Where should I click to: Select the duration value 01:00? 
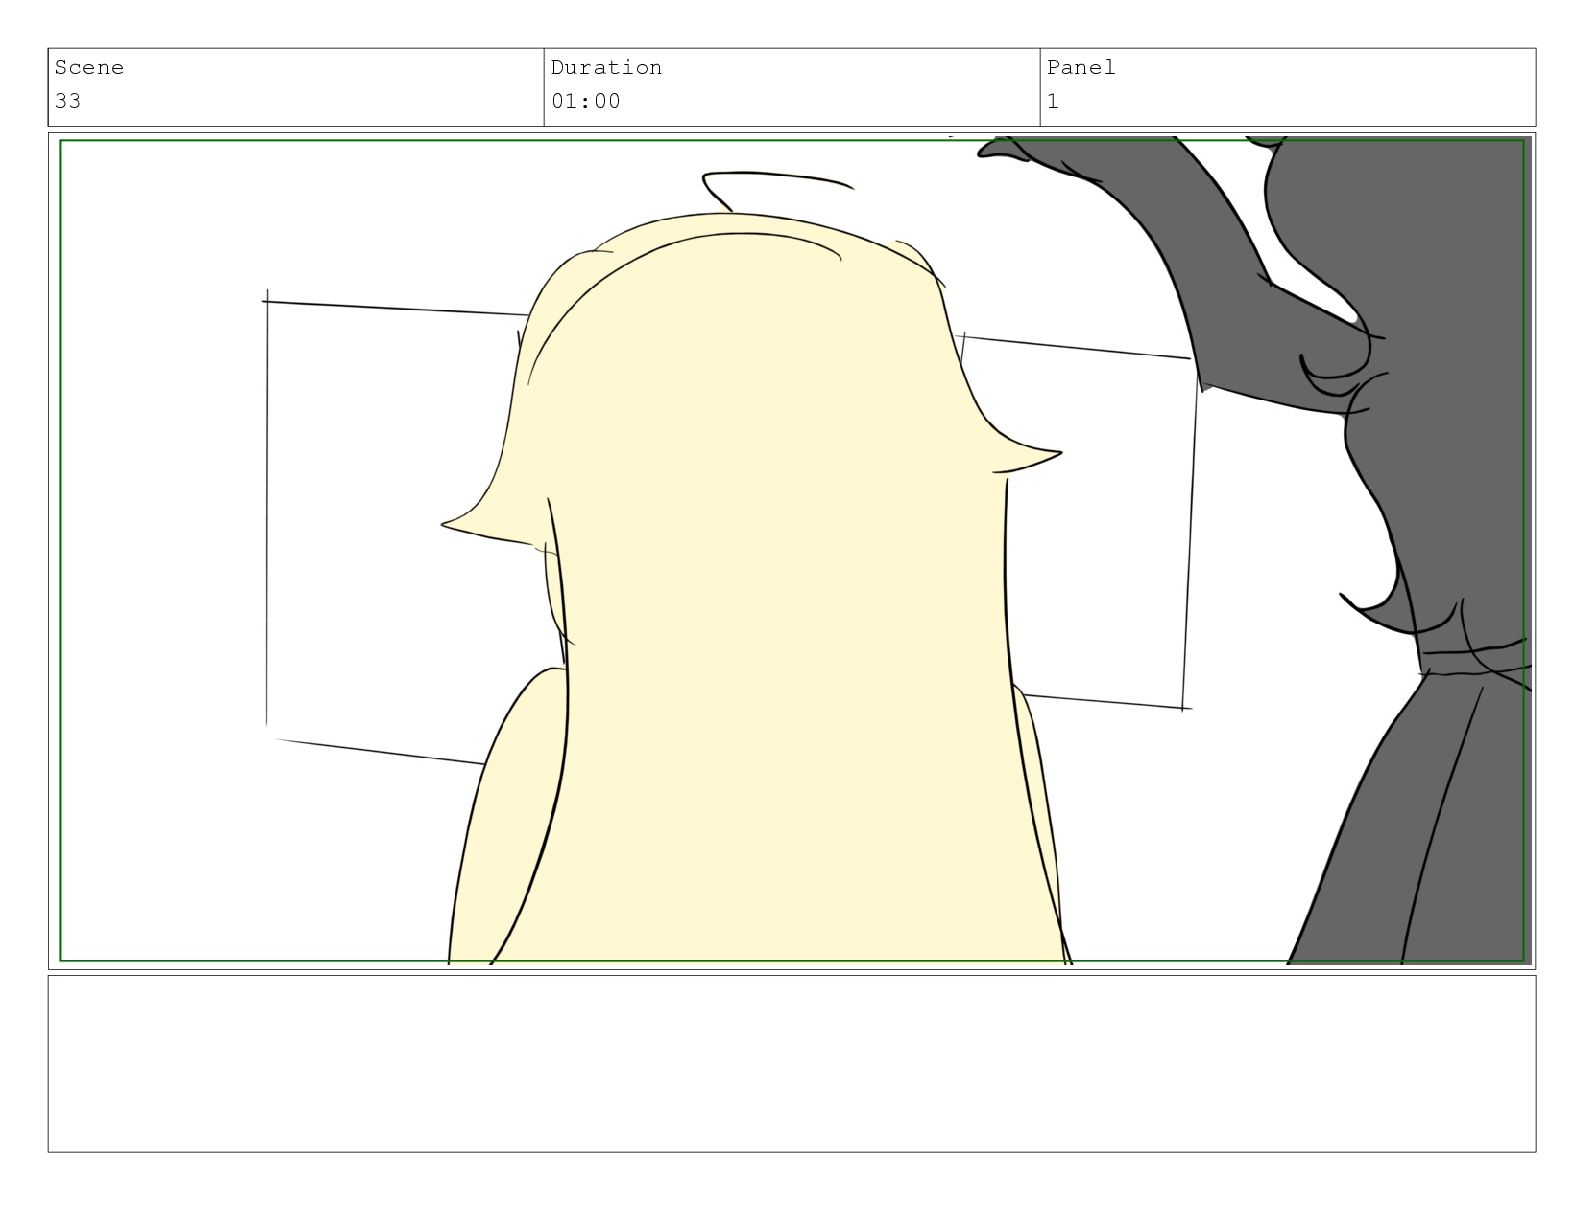pyautogui.click(x=586, y=101)
